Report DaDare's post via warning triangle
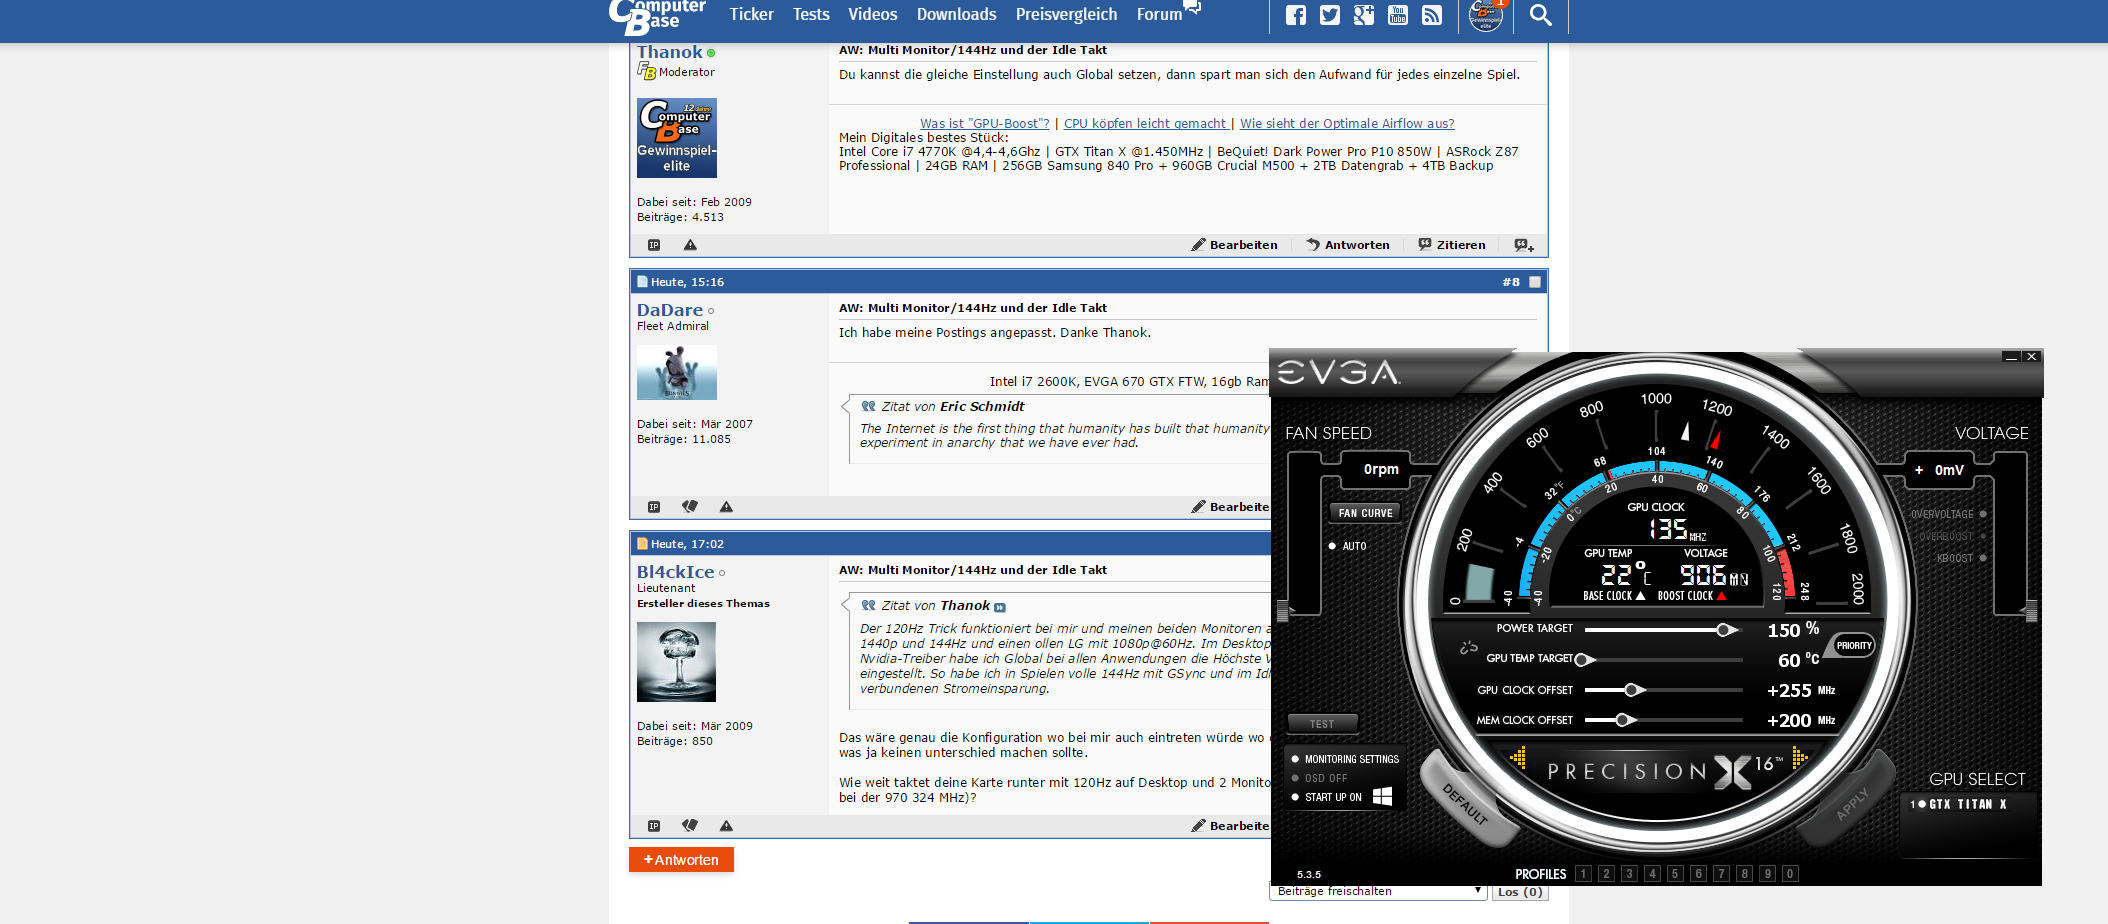Viewport: 2108px width, 924px height. 726,507
